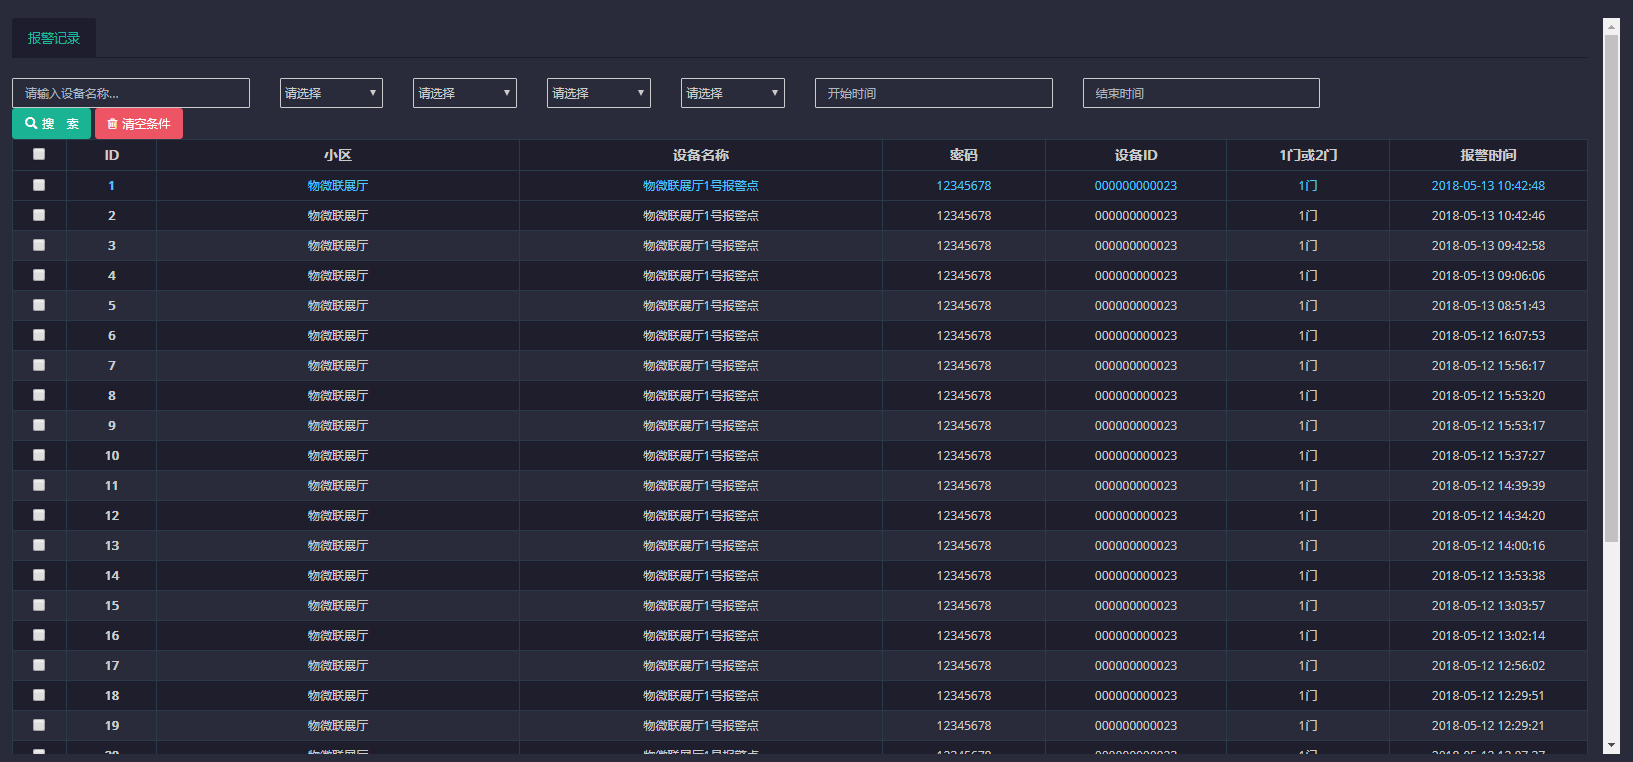Toggle the select-all checkbox in table header

click(39, 154)
